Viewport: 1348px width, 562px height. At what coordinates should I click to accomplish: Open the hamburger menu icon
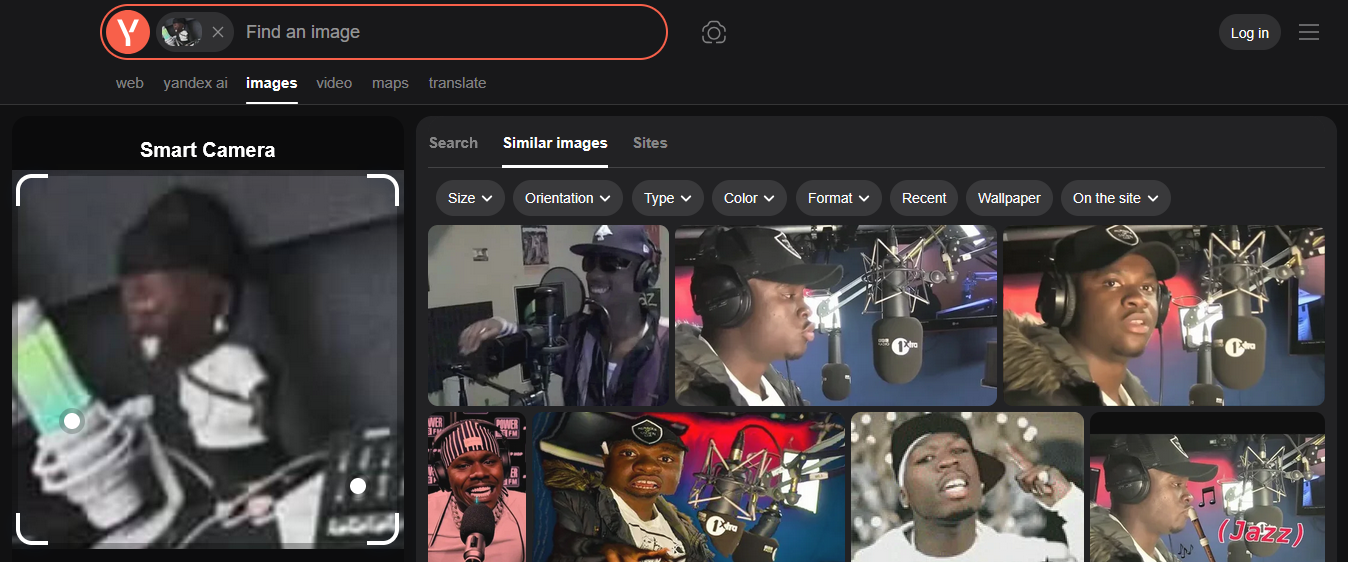click(x=1309, y=33)
